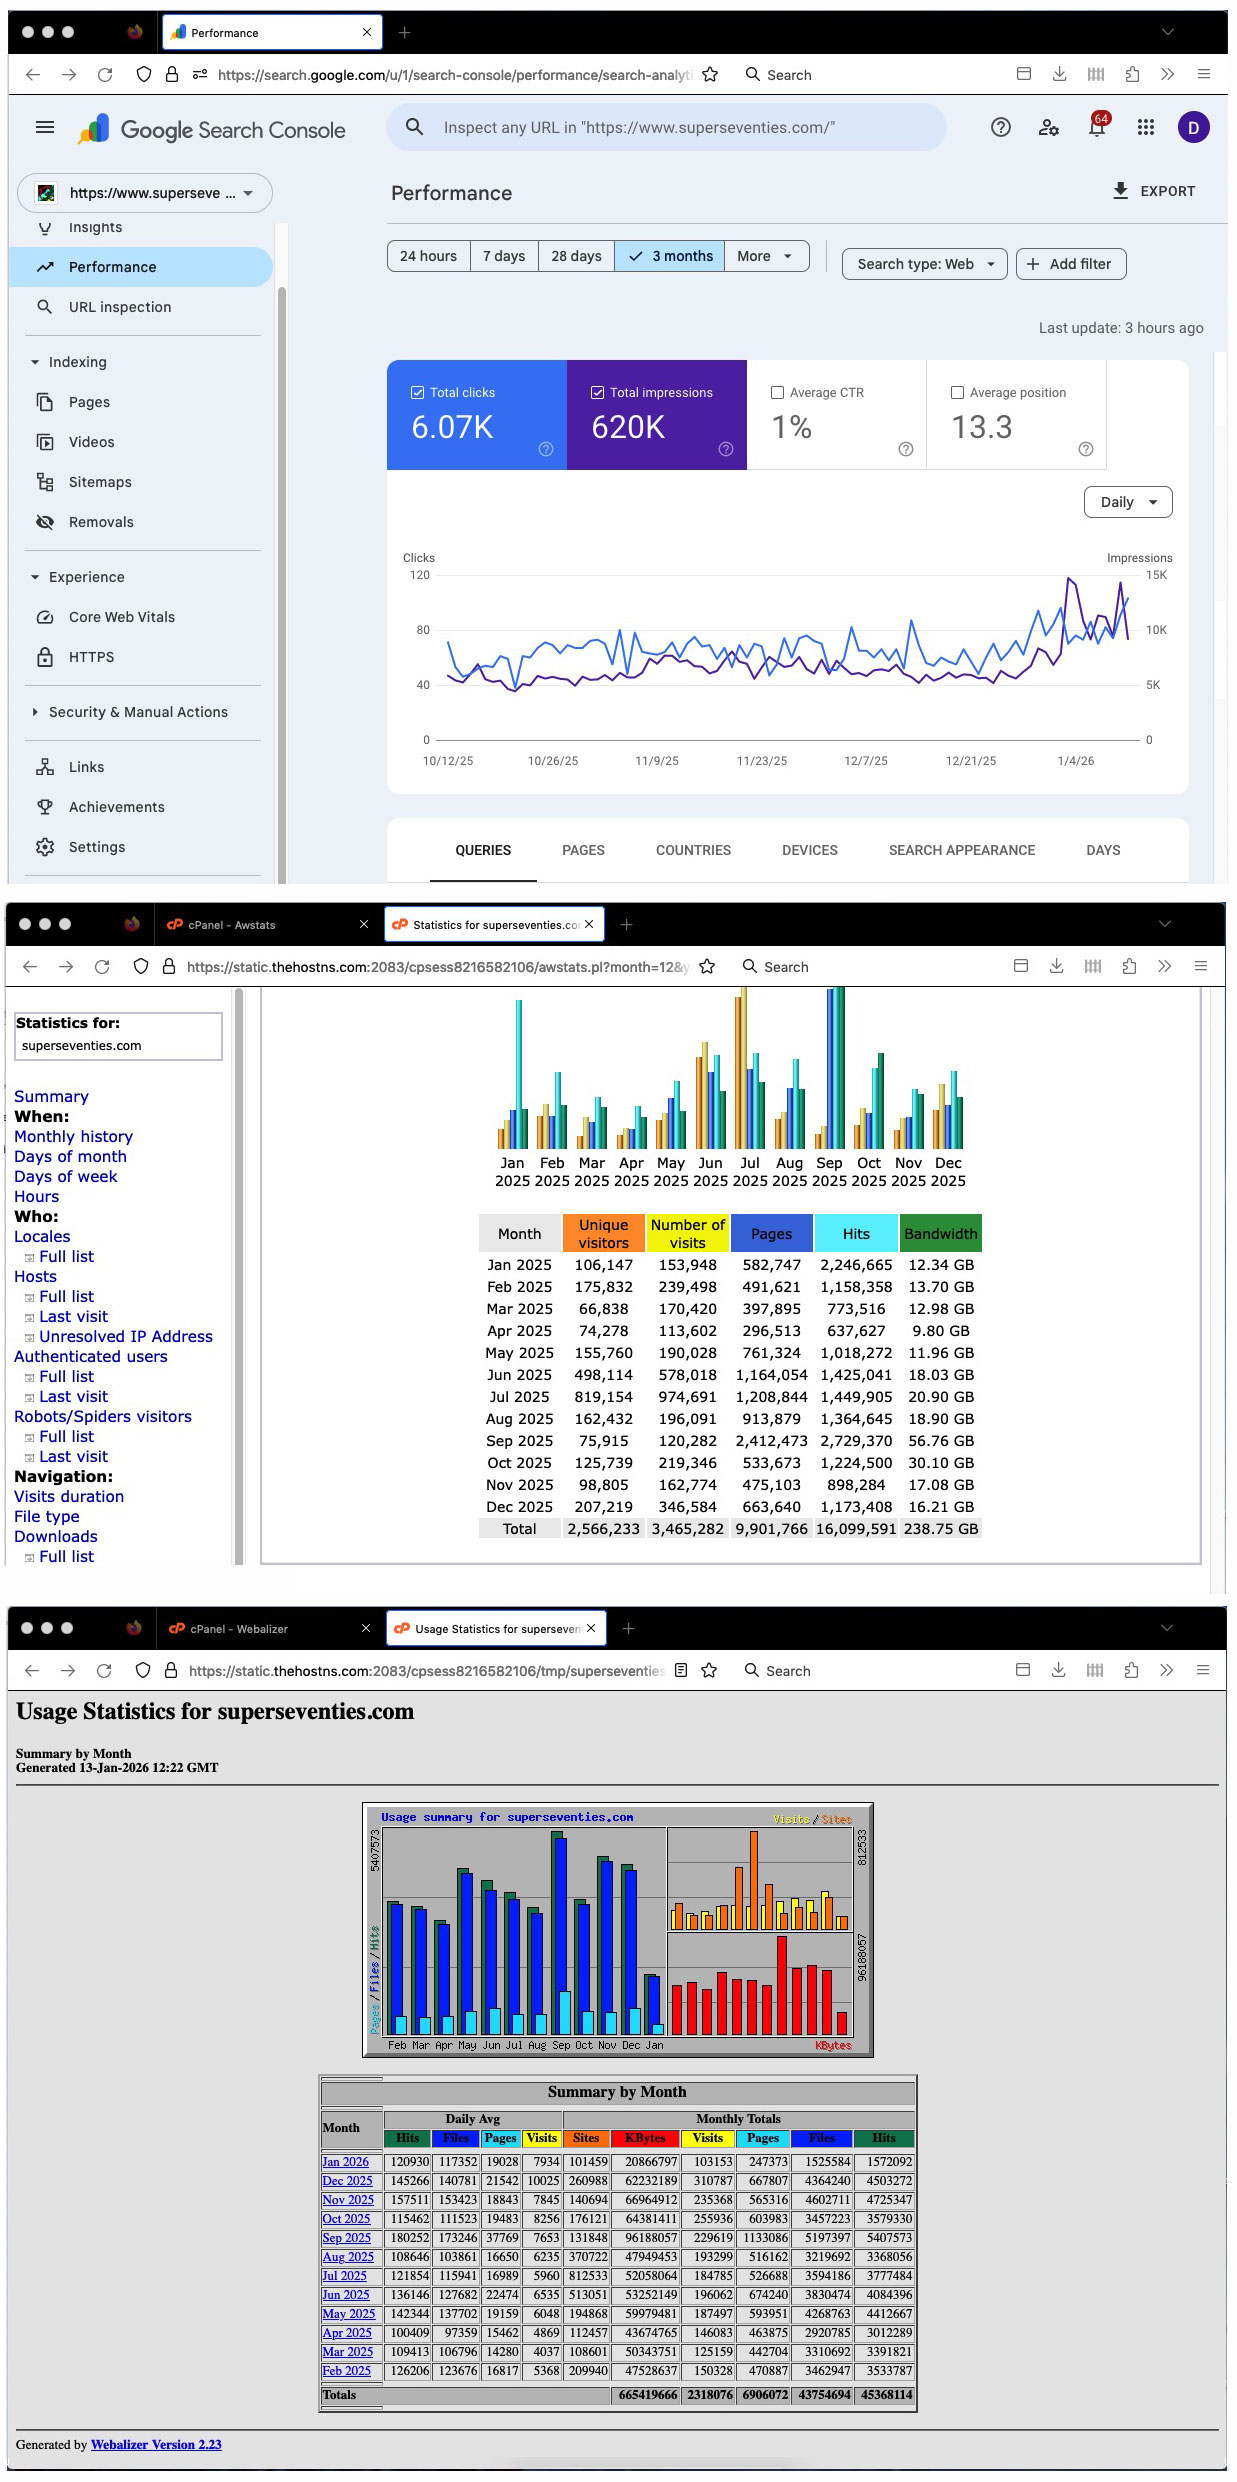Open the Monthly history link in AWStats
This screenshot has height=2482, width=1237.
73,1136
